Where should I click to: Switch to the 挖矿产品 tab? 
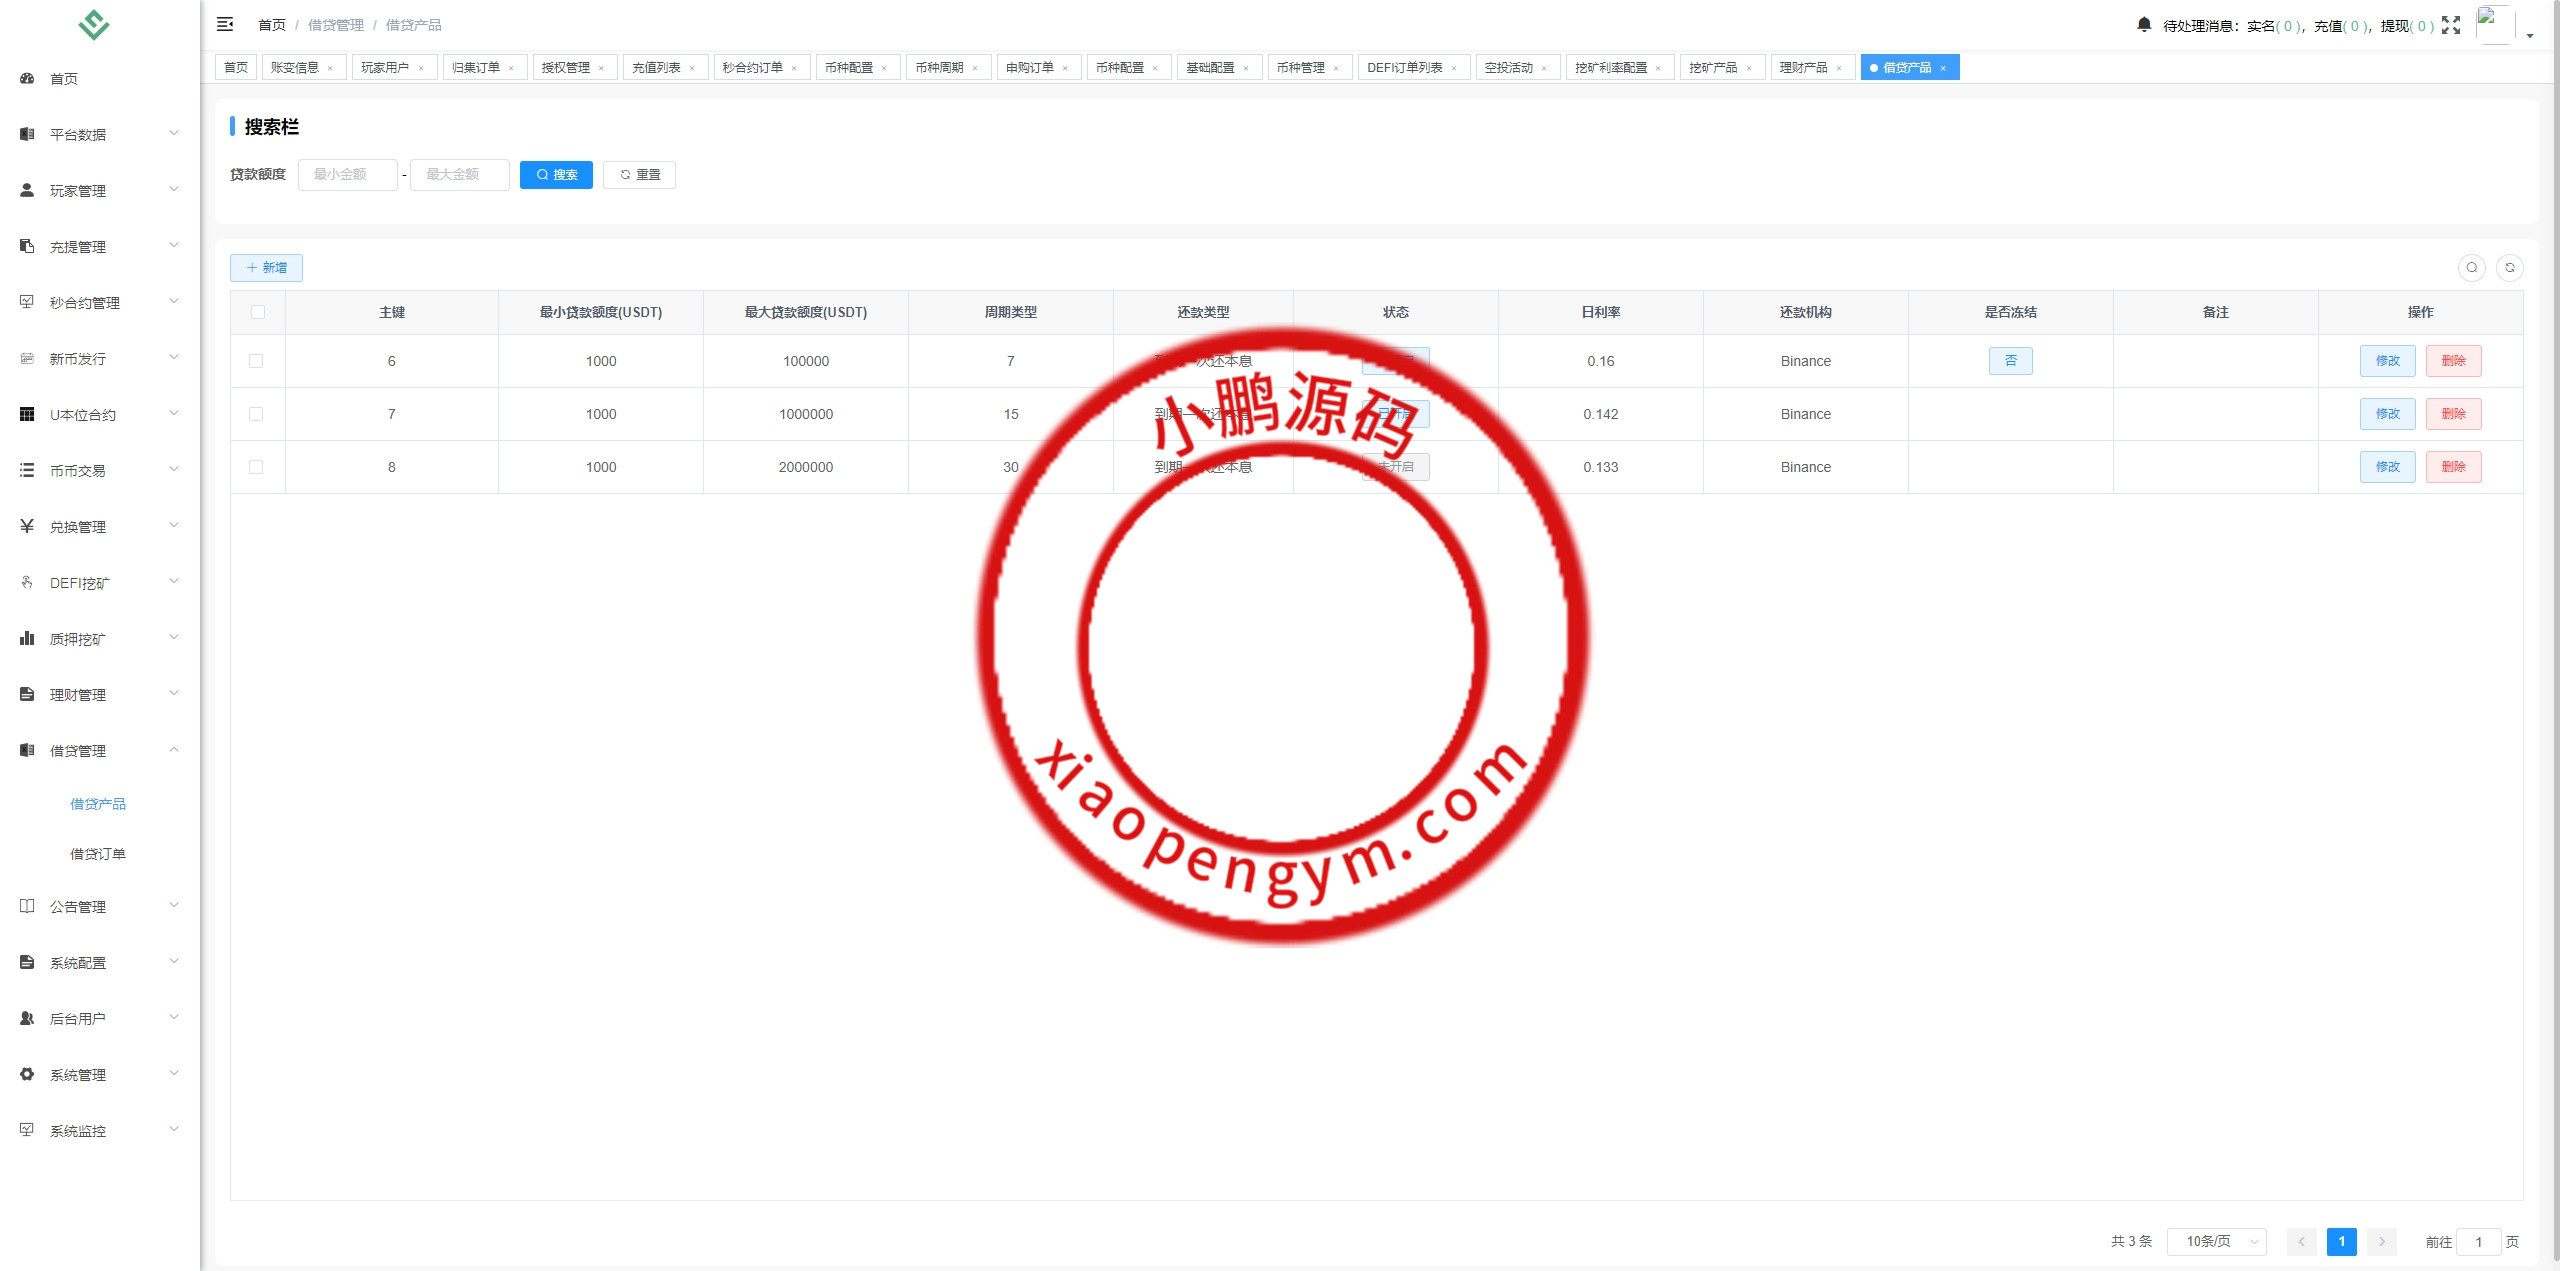[x=1713, y=68]
